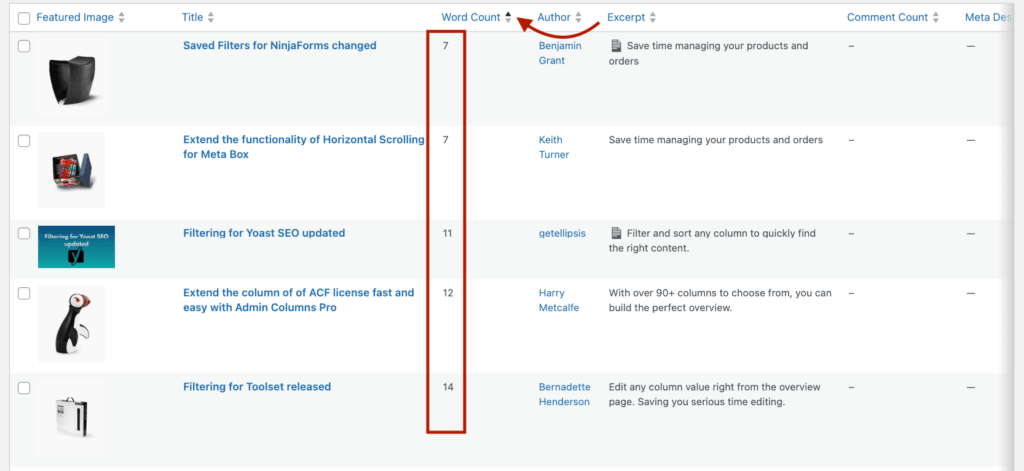This screenshot has height=471, width=1024.
Task: Click the Excerpt column sort arrows
Action: (652, 18)
